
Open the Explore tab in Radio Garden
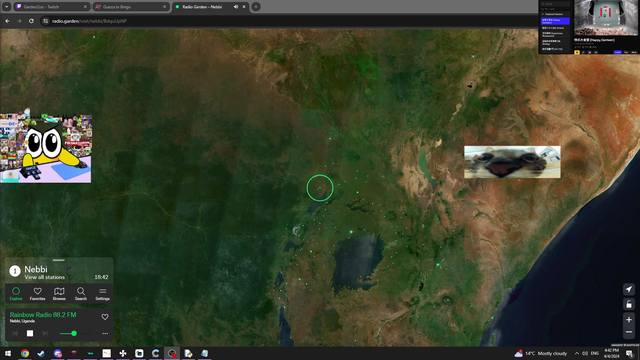pyautogui.click(x=16, y=293)
